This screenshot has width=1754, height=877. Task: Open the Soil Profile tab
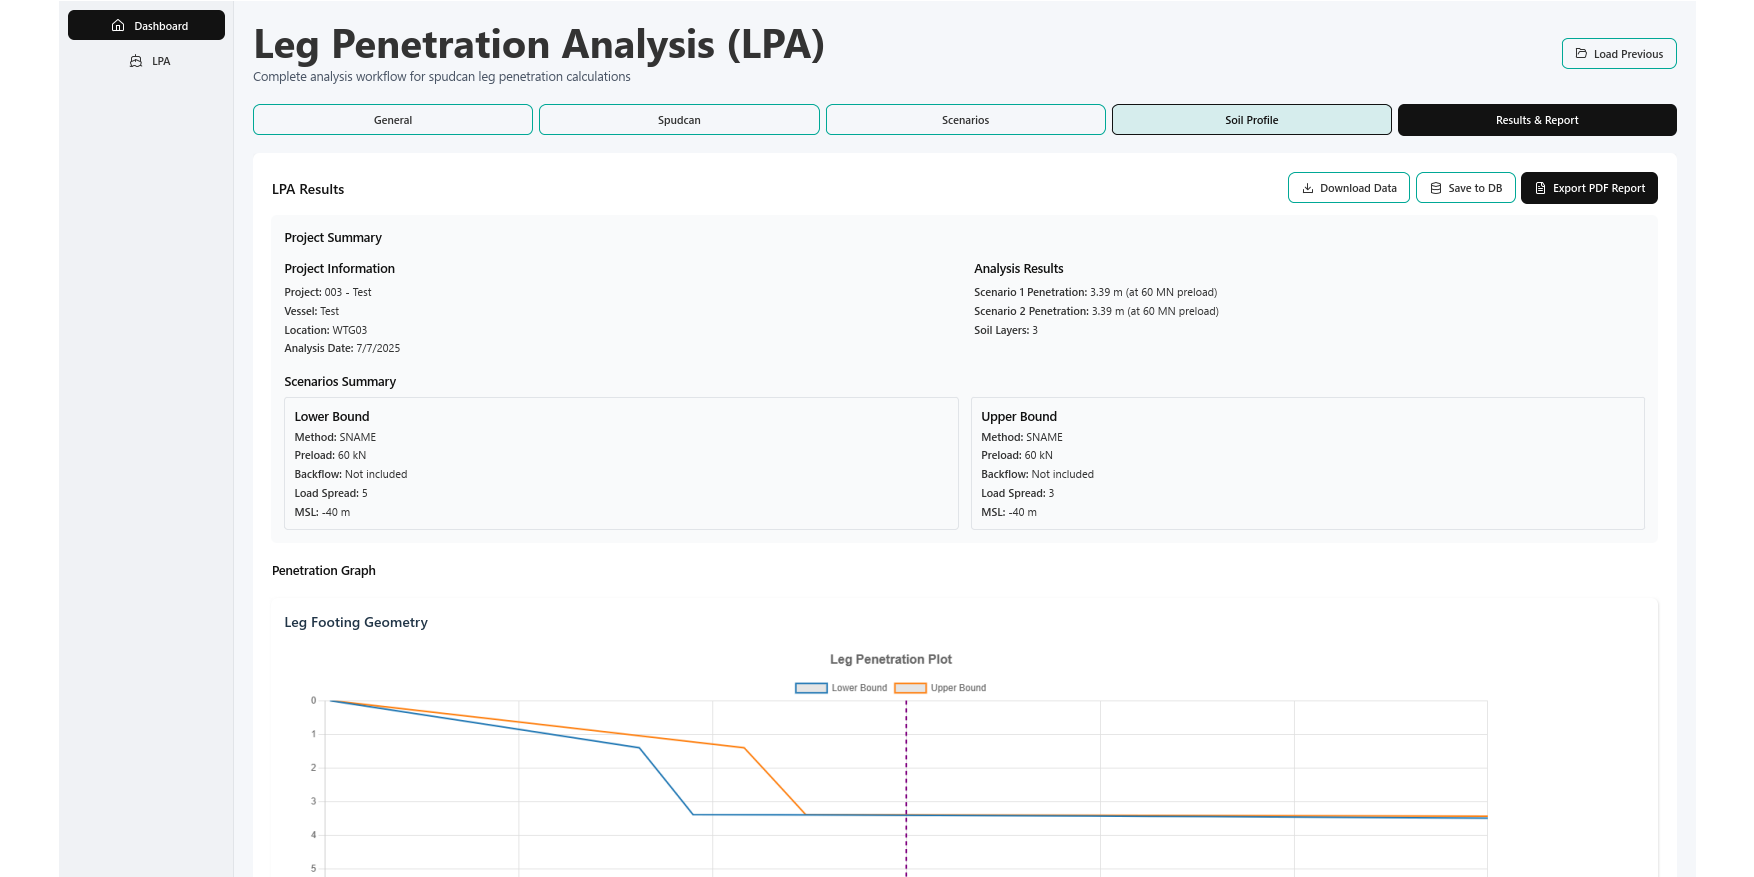pos(1251,120)
